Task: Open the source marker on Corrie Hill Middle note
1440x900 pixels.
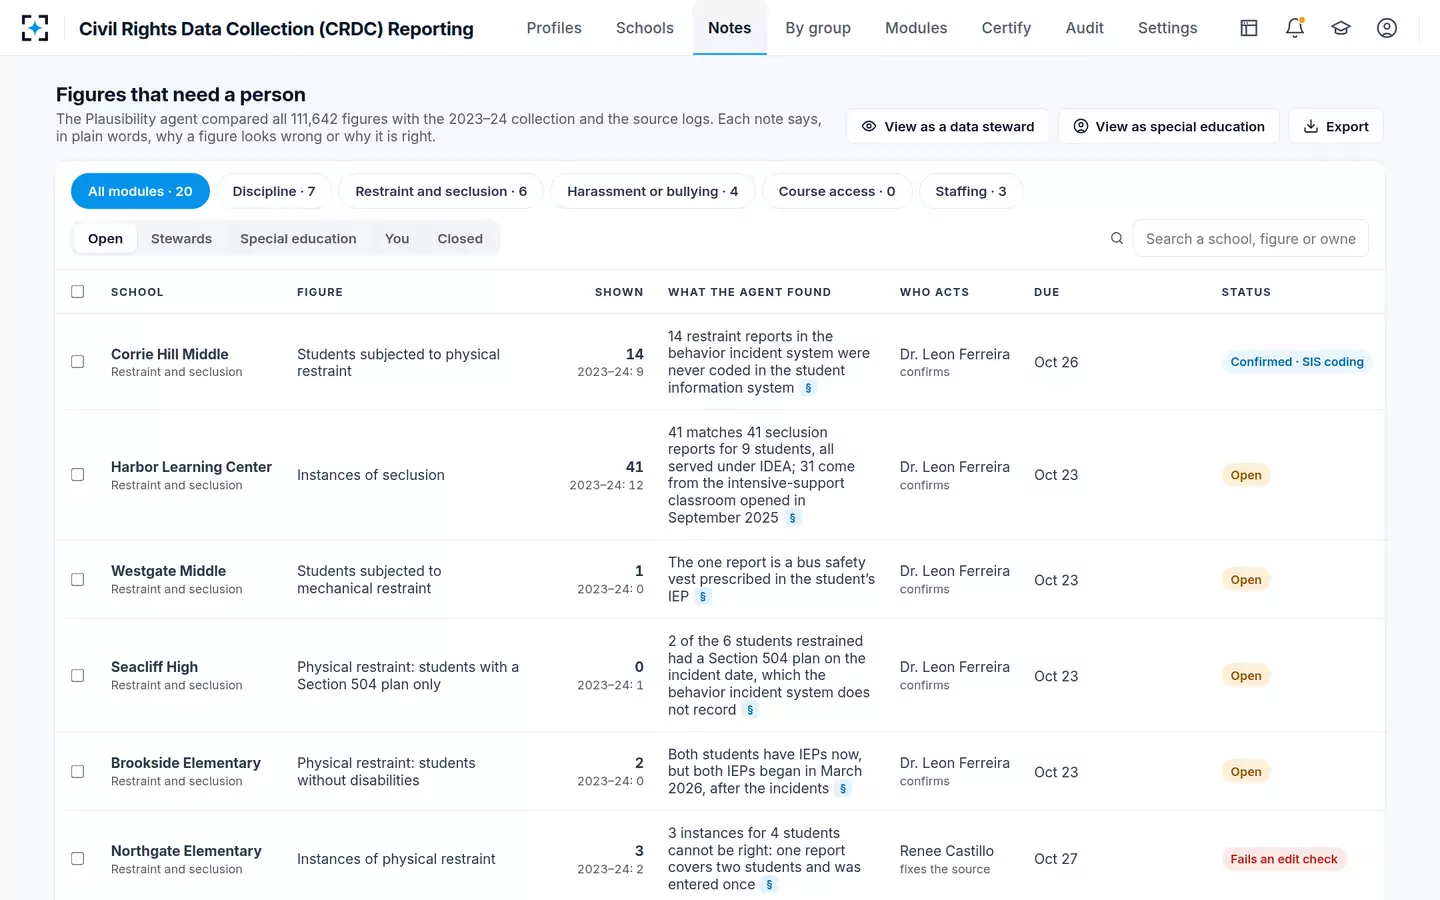Action: click(x=809, y=388)
